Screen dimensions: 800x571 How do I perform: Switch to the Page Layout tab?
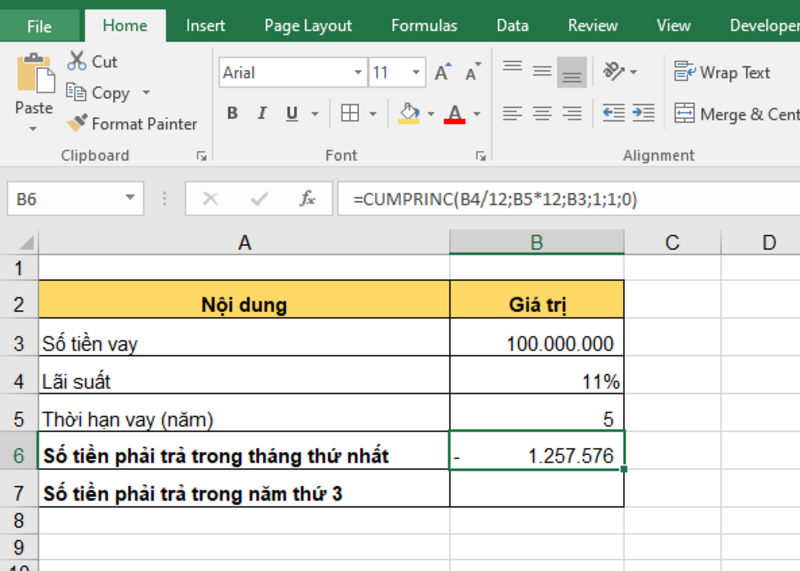[308, 26]
